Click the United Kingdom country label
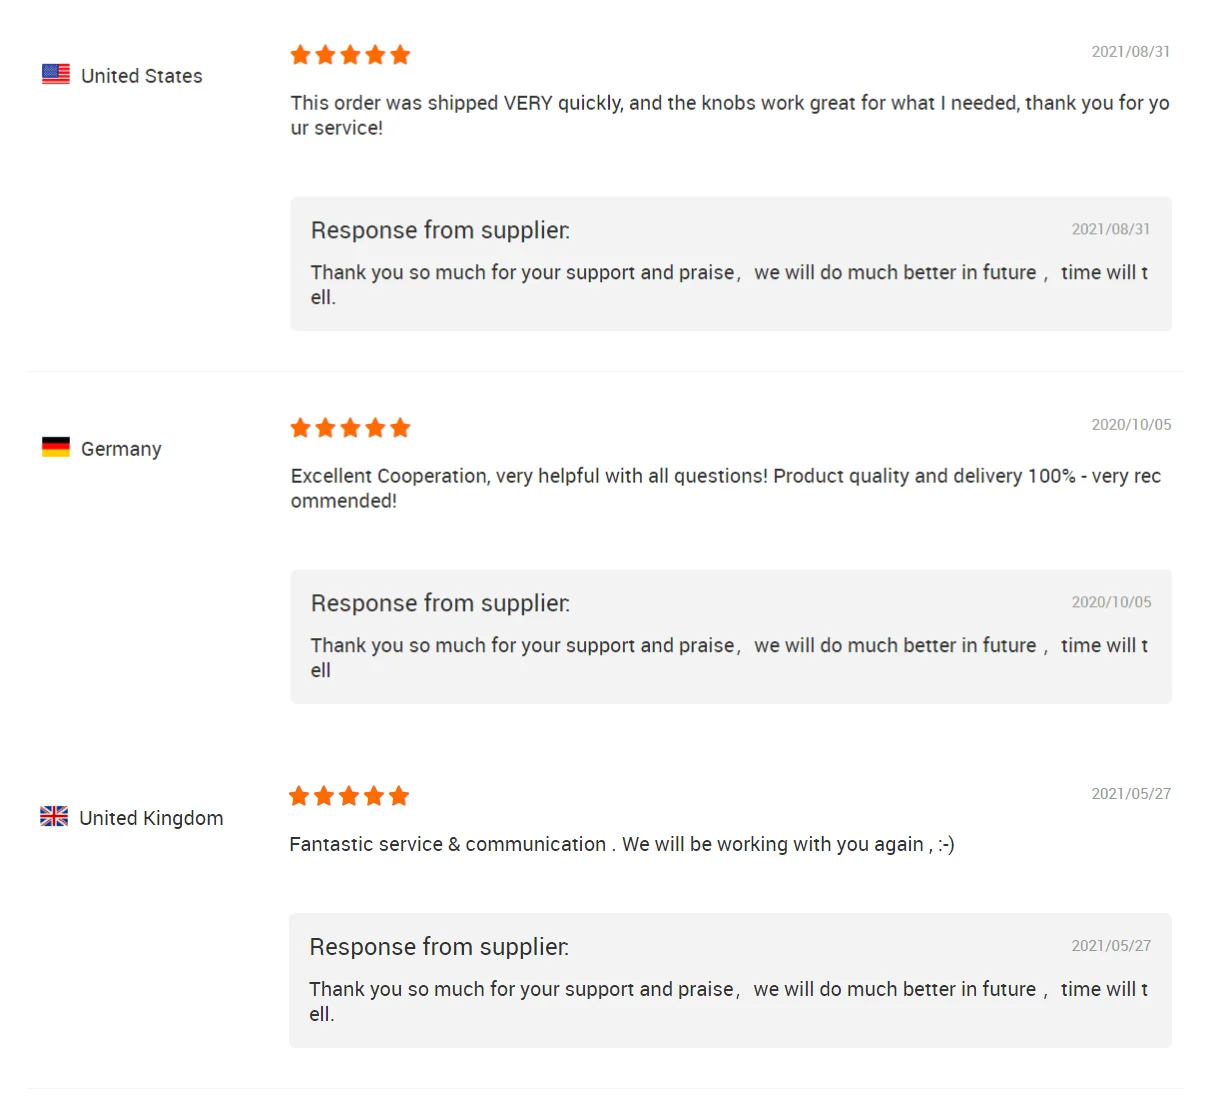The width and height of the screenshot is (1212, 1111). (x=151, y=818)
